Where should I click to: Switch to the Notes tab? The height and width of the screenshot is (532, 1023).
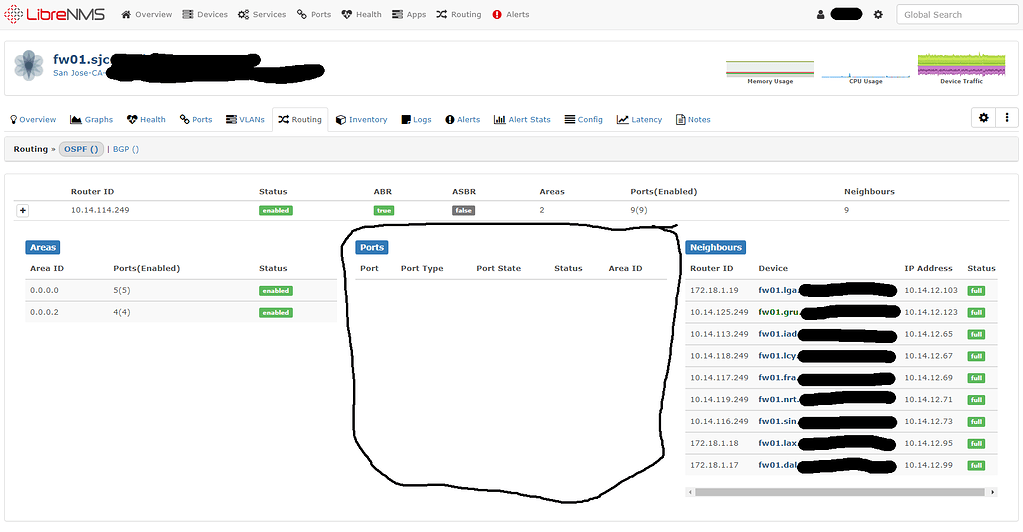coord(693,119)
